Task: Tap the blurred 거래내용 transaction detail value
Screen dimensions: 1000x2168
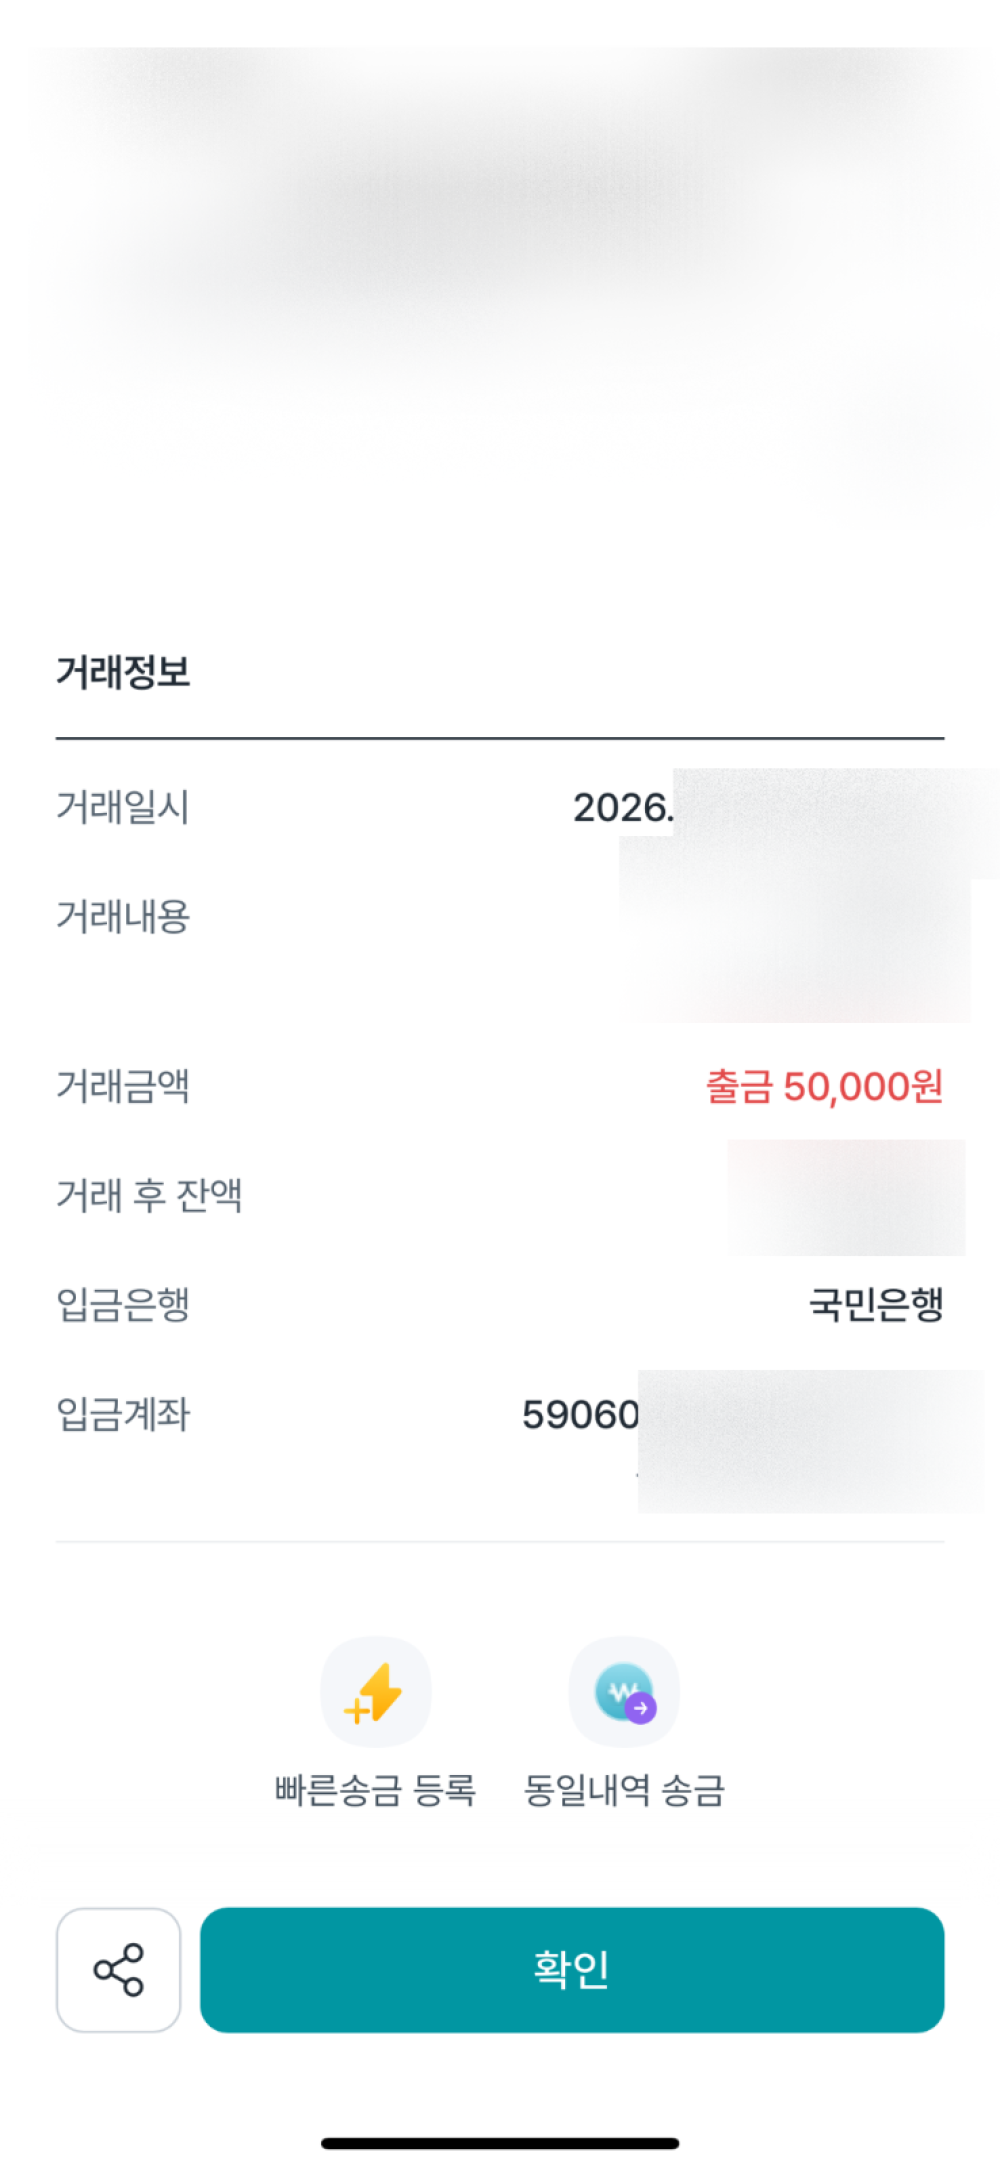Action: pyautogui.click(x=796, y=930)
